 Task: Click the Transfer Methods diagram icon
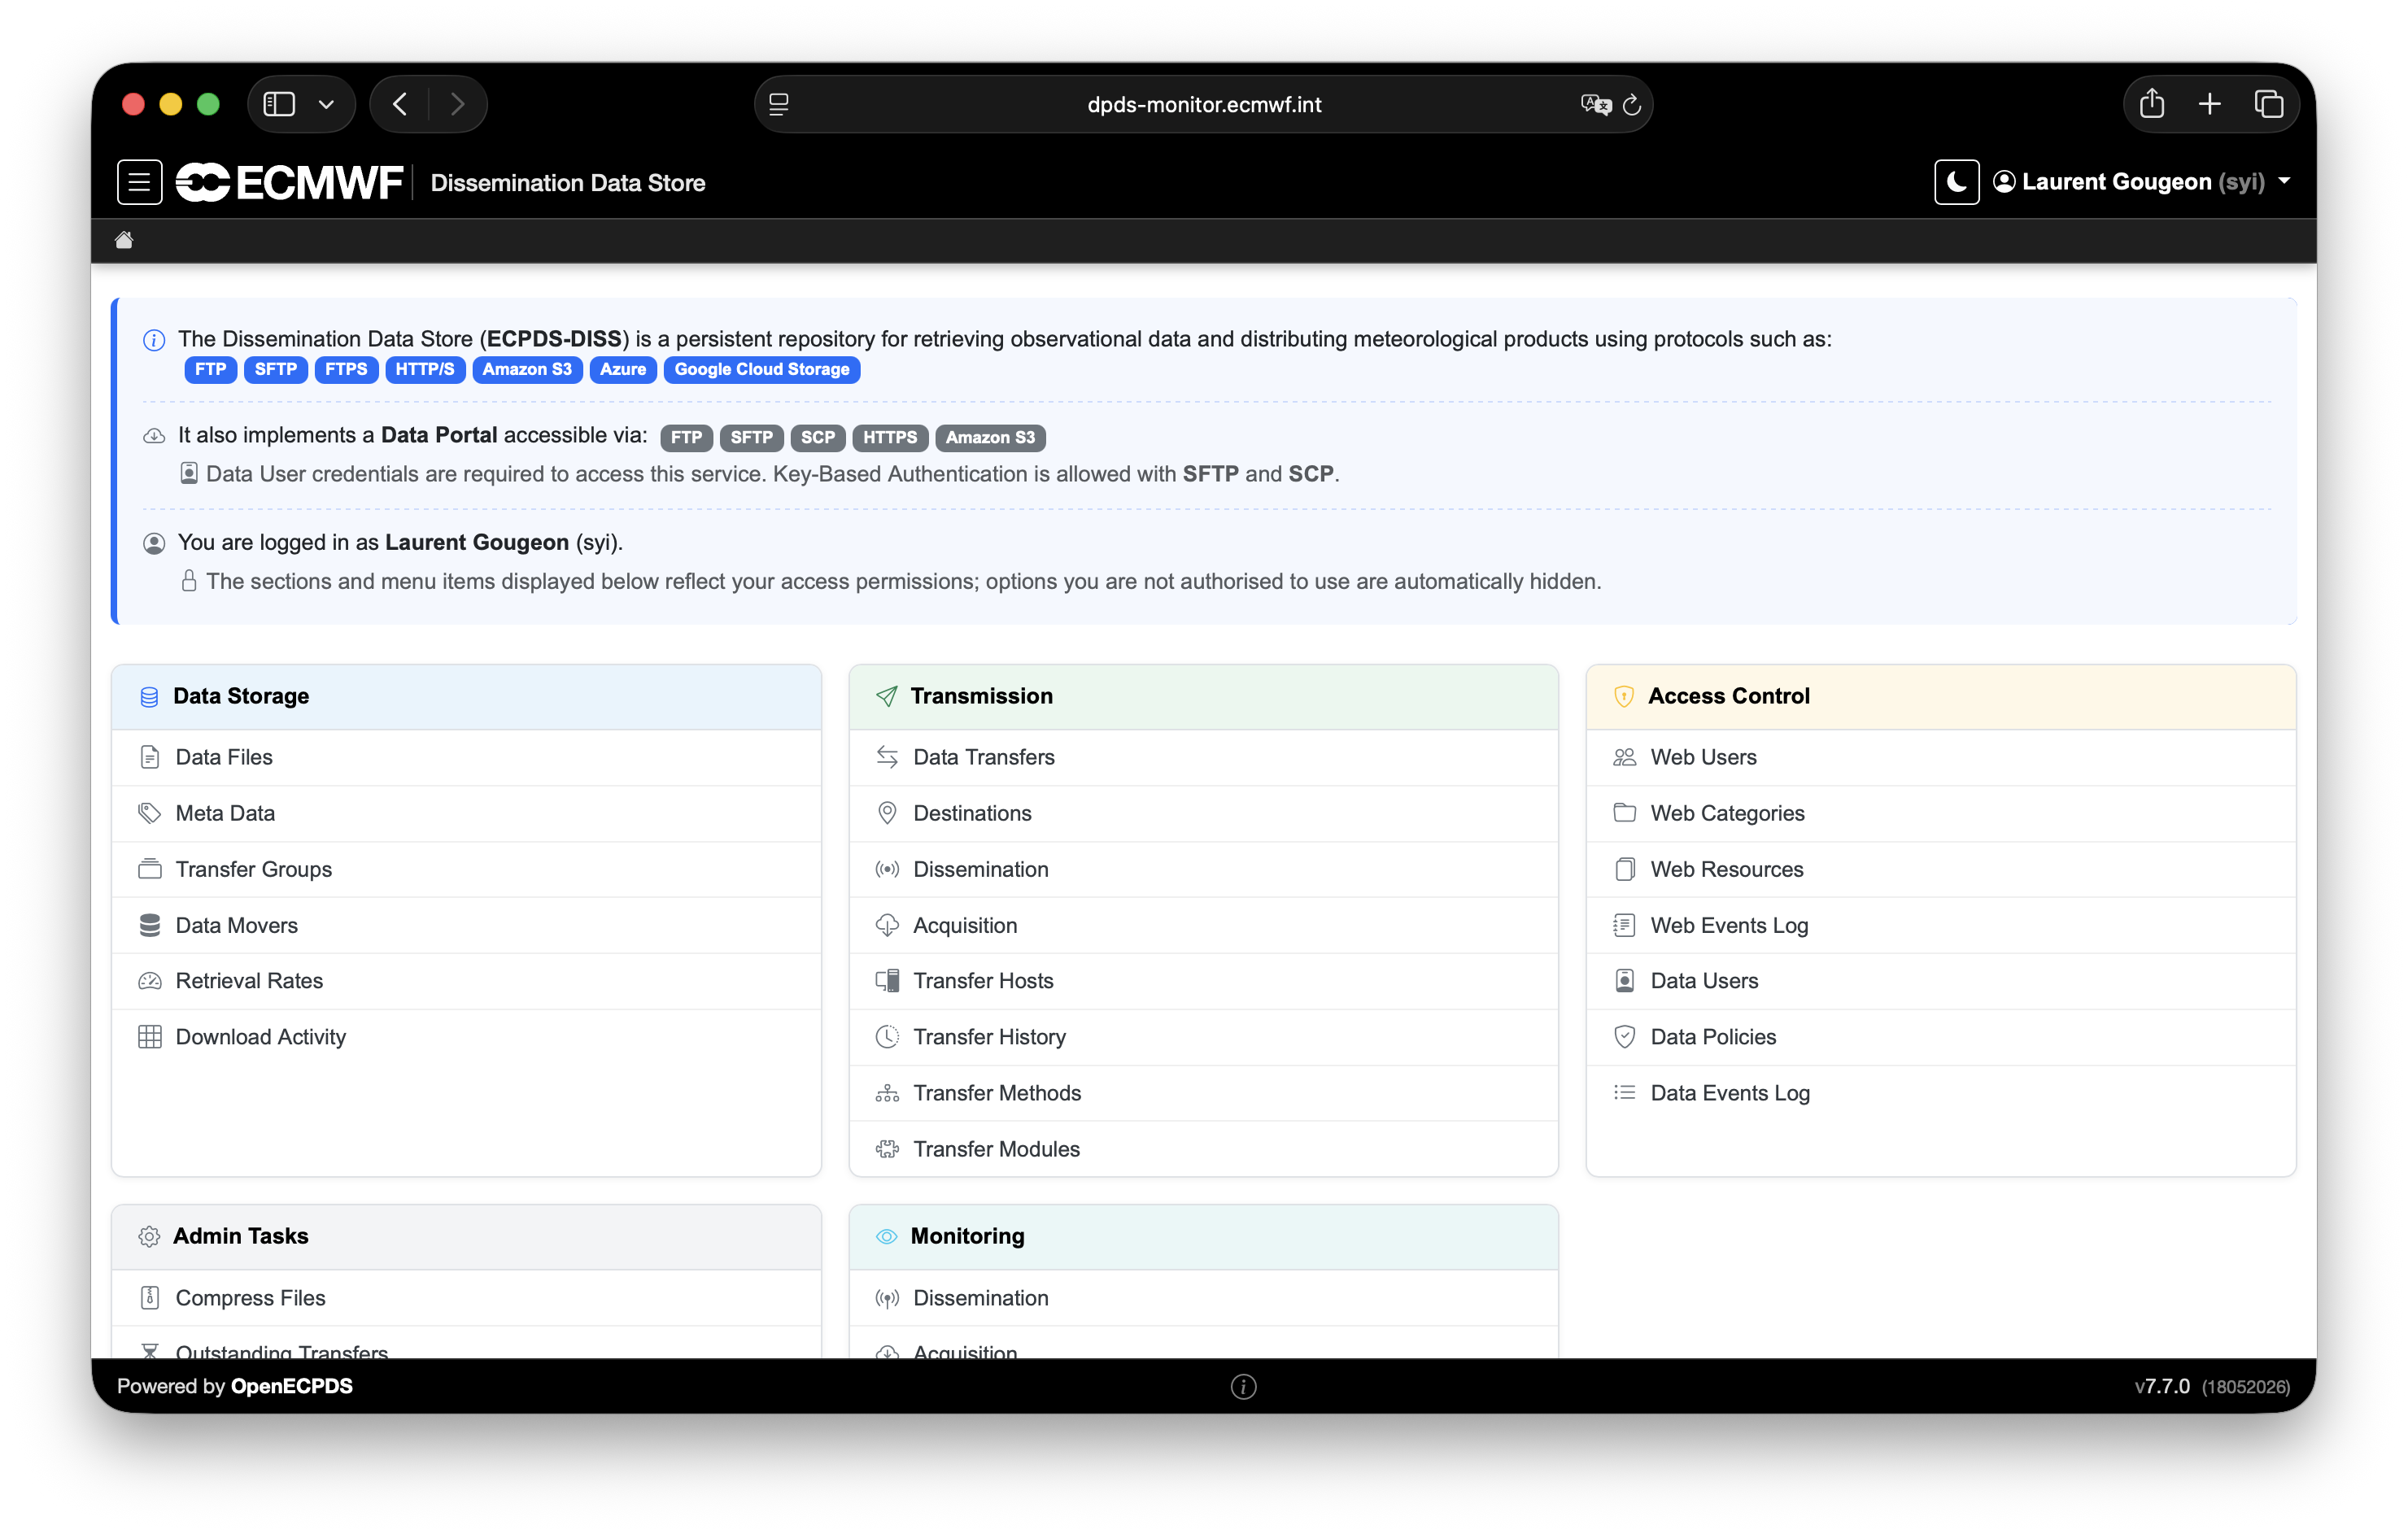pyautogui.click(x=887, y=1093)
